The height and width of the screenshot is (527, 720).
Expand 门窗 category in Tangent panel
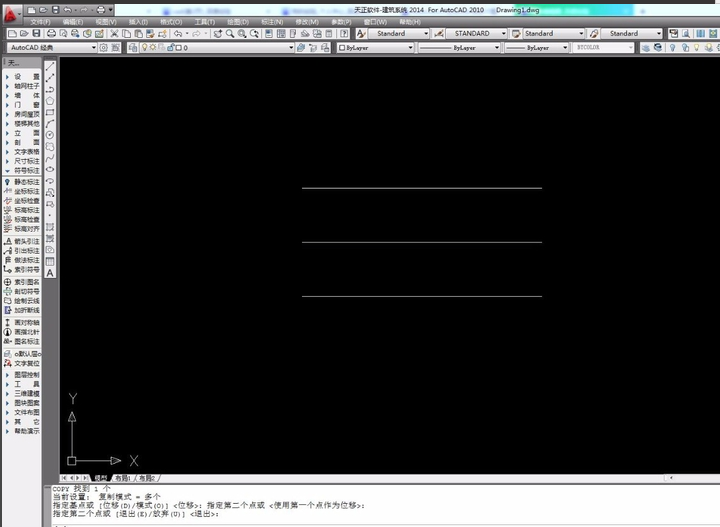(x=22, y=105)
